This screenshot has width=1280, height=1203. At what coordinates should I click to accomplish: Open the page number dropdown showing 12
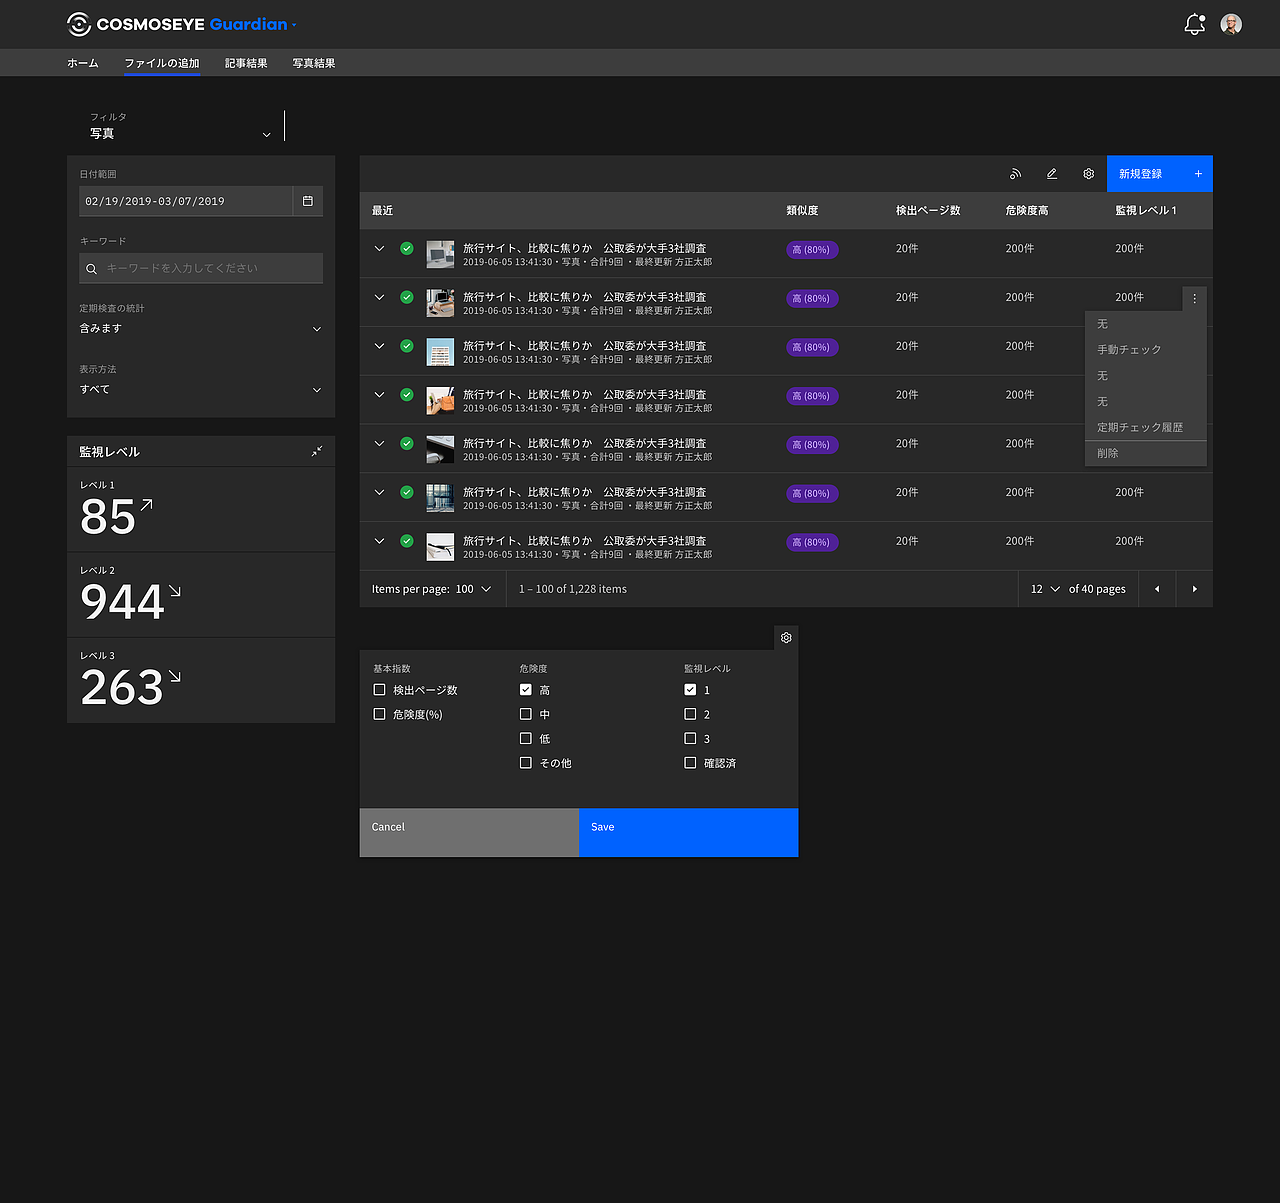(1045, 589)
